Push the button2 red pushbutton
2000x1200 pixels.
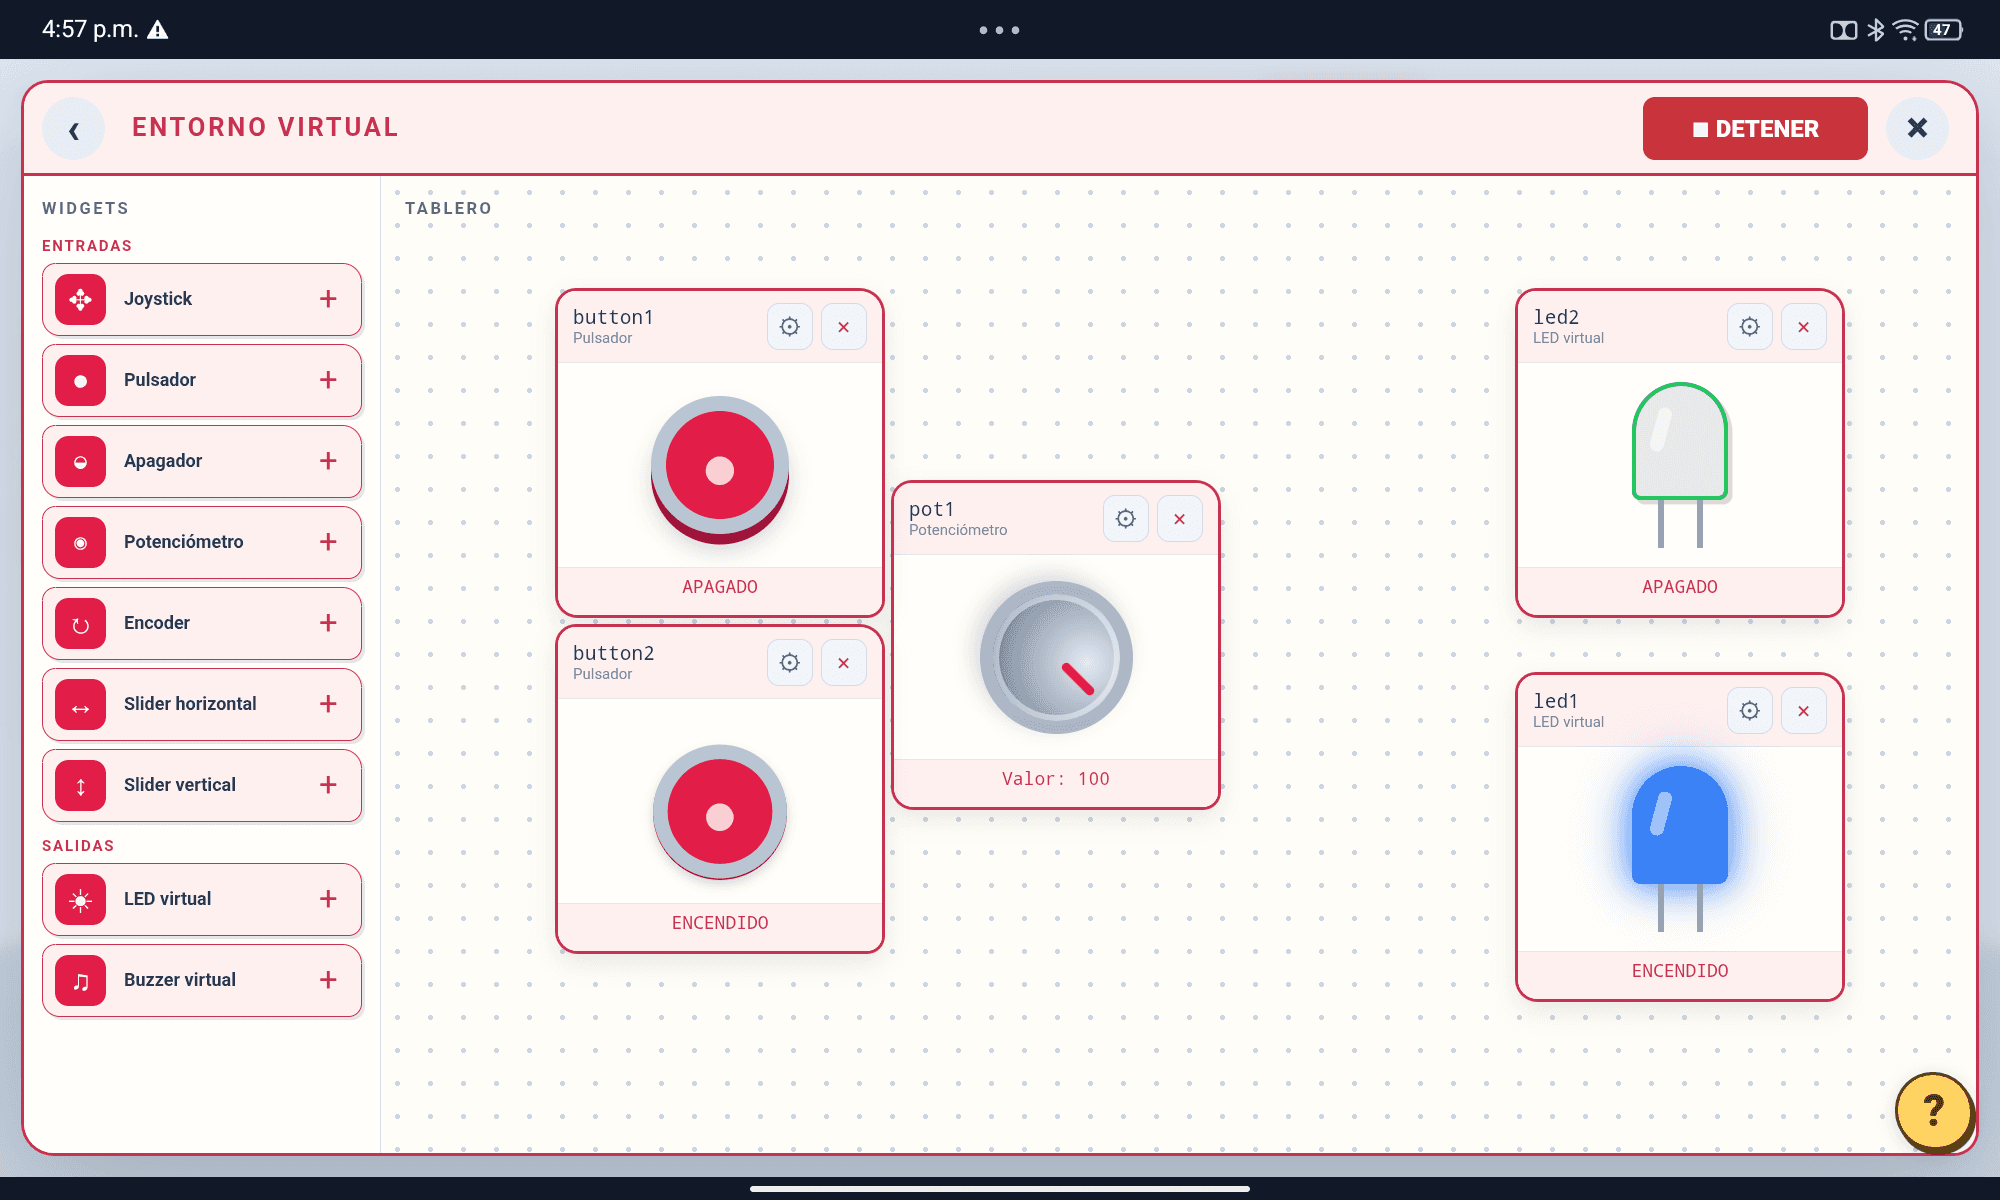720,813
